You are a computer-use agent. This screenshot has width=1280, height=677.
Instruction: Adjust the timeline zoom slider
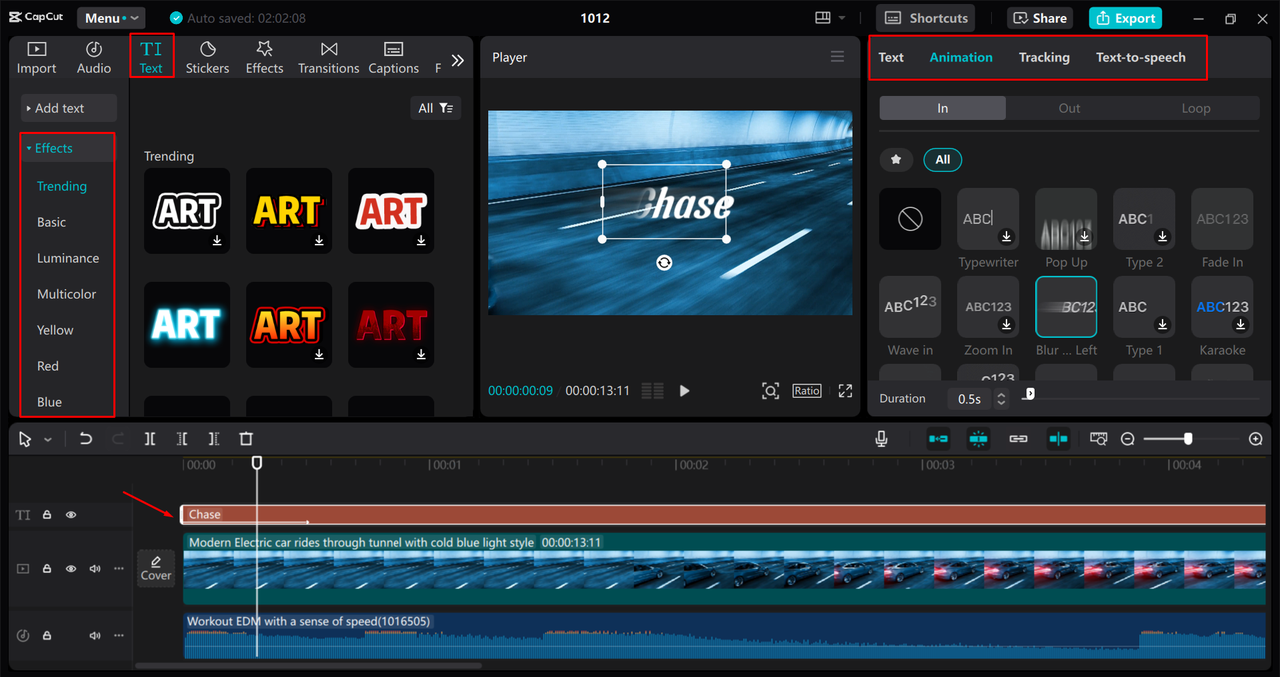1188,439
